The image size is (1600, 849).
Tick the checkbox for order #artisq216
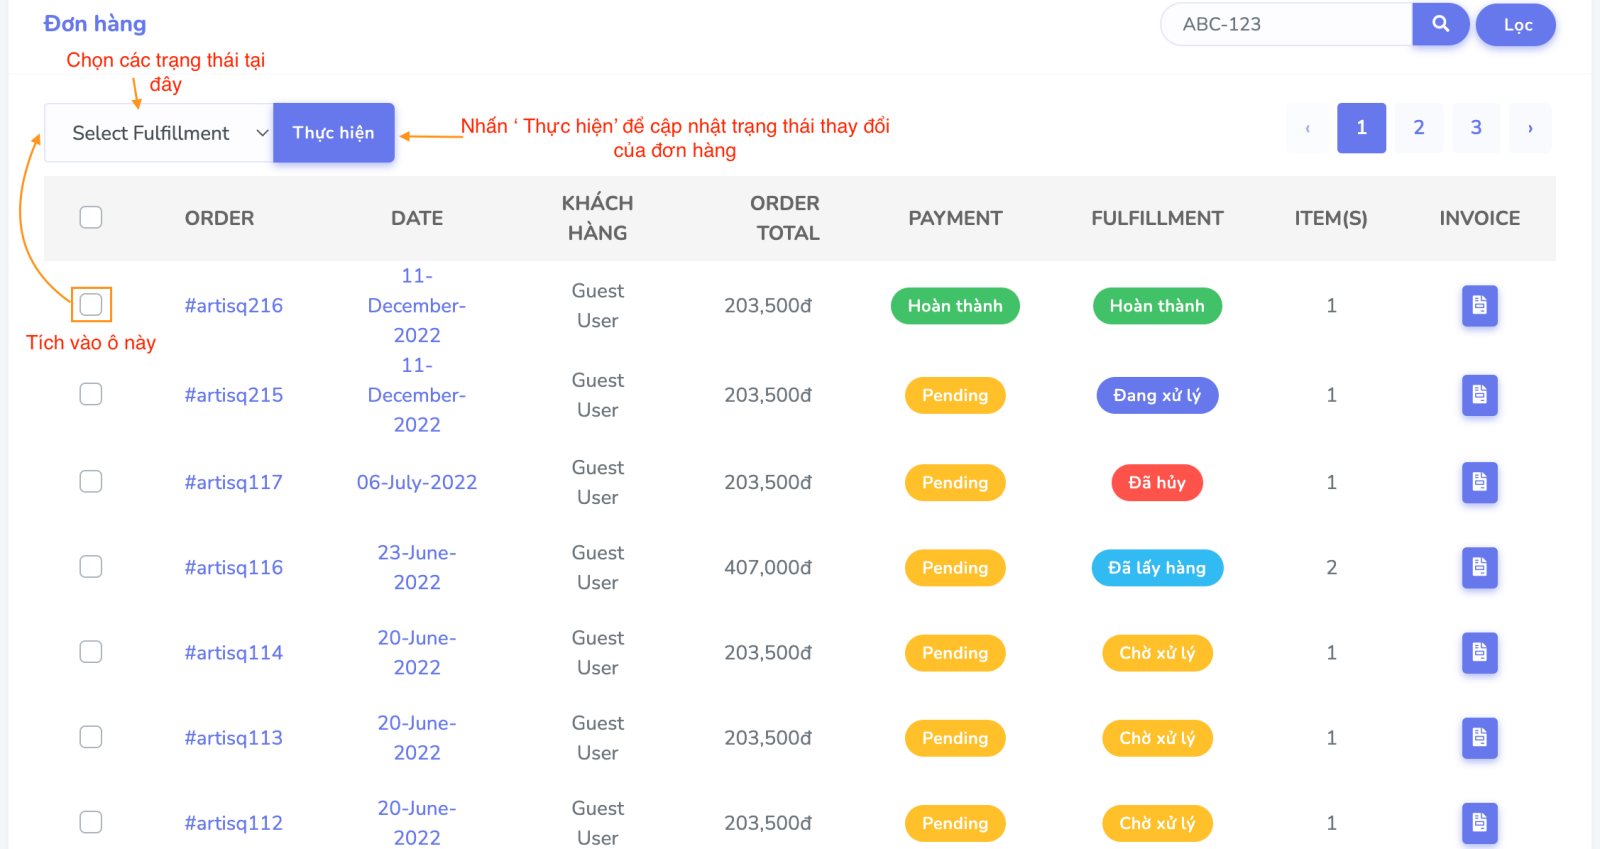coord(91,304)
